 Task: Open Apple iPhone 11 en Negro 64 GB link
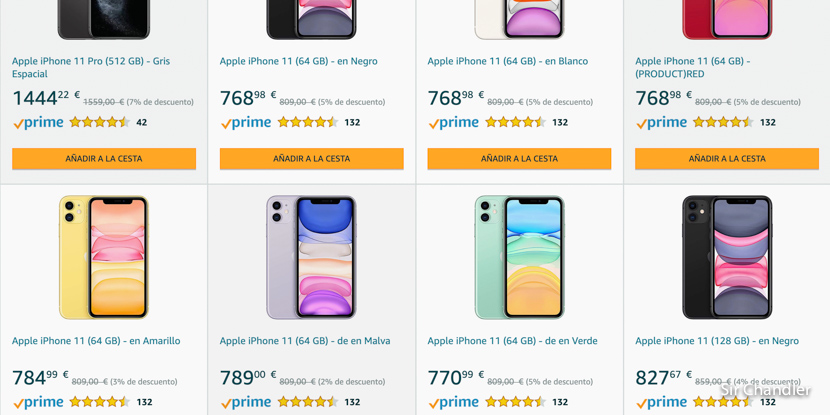click(x=298, y=61)
